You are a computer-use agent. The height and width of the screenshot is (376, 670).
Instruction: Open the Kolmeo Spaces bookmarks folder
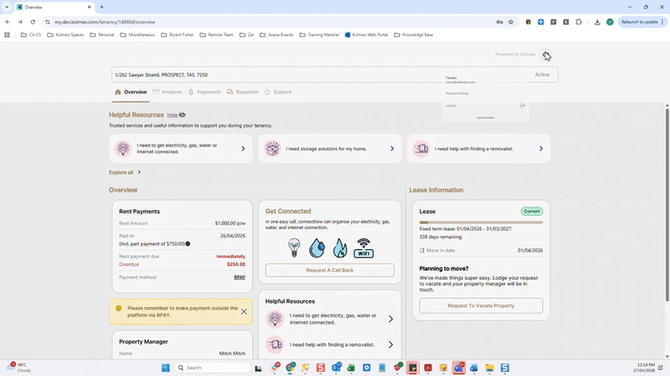tap(65, 35)
